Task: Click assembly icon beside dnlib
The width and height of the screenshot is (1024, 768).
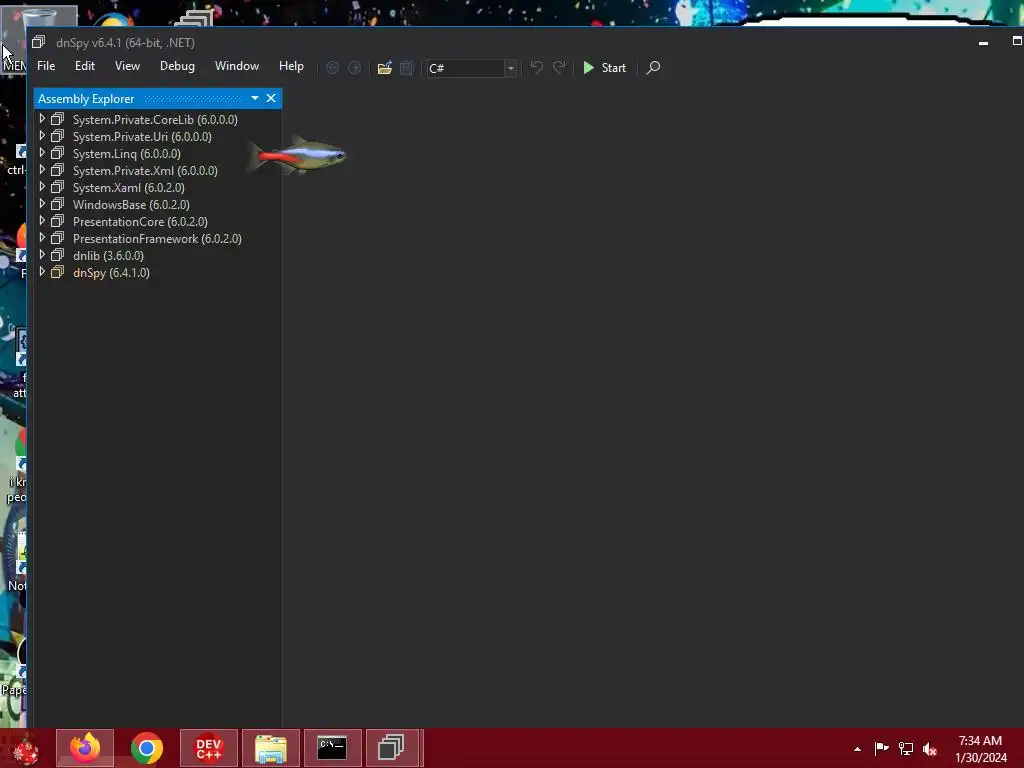Action: (x=57, y=255)
